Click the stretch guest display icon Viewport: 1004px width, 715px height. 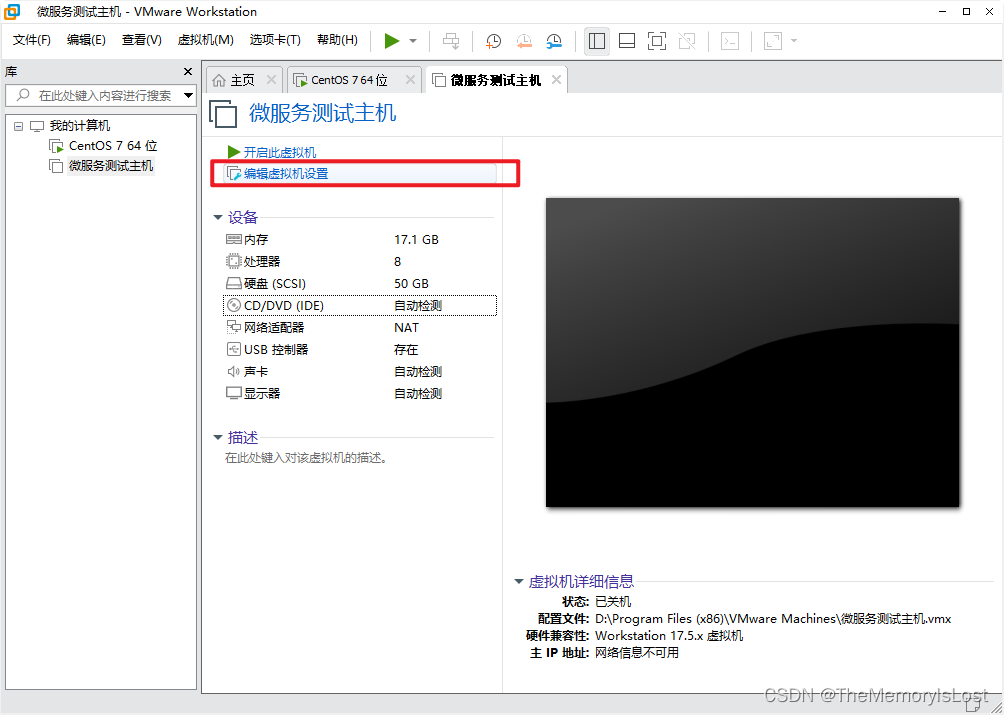[x=773, y=41]
